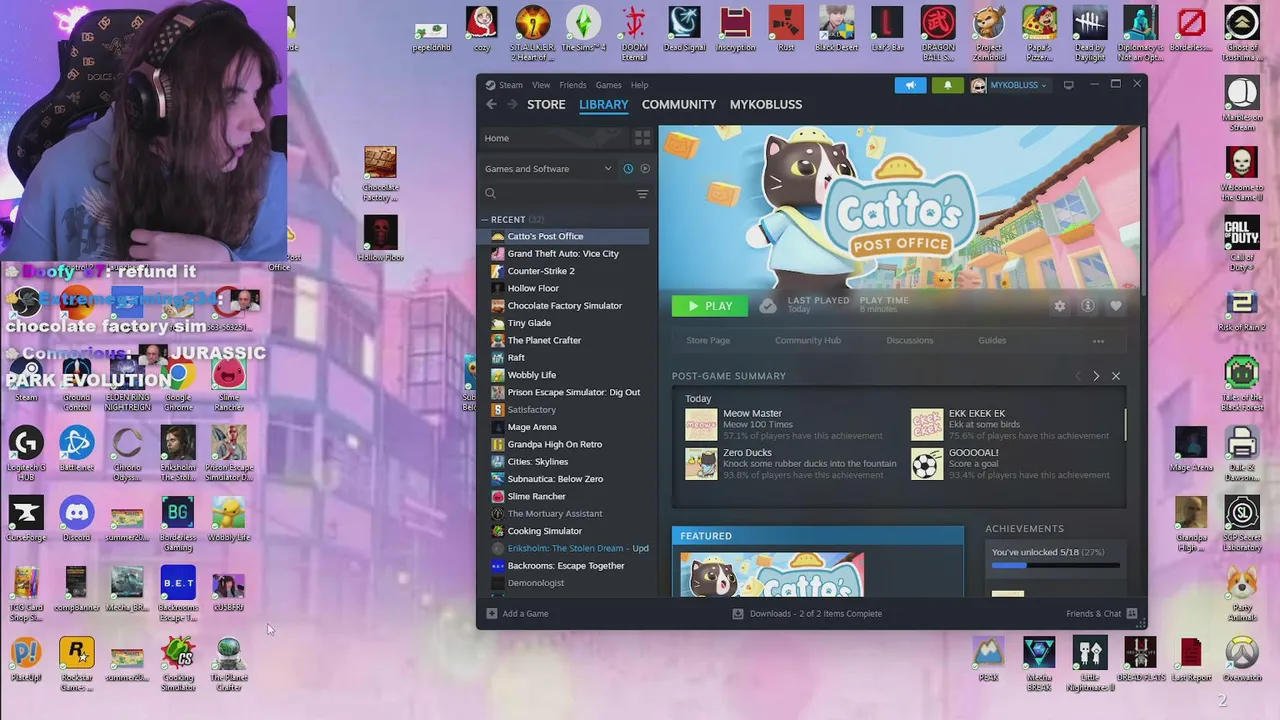
Task: Launch Hollow Floor desktop shortcut
Action: pos(380,239)
